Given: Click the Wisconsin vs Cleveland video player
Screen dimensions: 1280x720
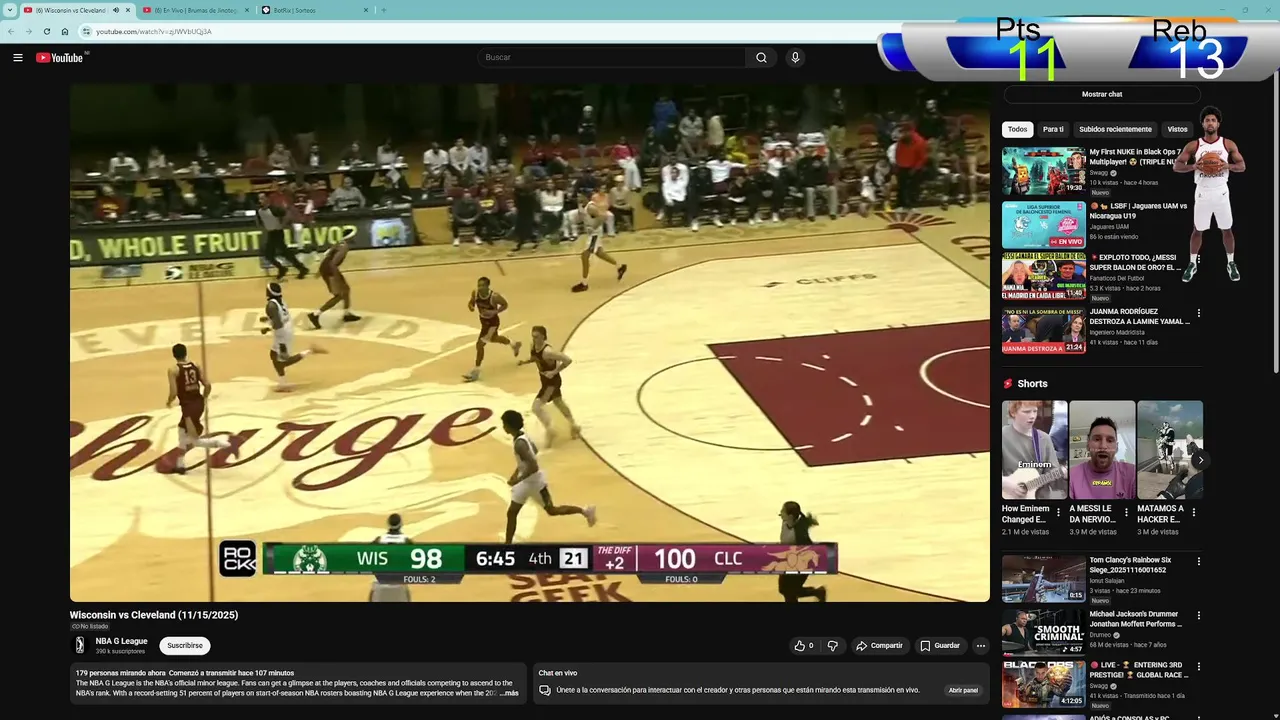Looking at the screenshot, I should (x=530, y=343).
